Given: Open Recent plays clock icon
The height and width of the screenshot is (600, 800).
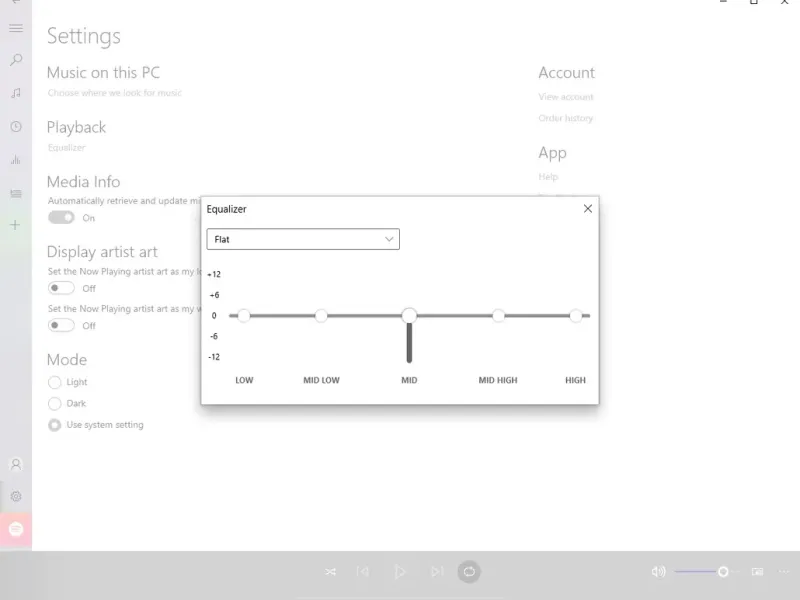Looking at the screenshot, I should click(x=16, y=127).
